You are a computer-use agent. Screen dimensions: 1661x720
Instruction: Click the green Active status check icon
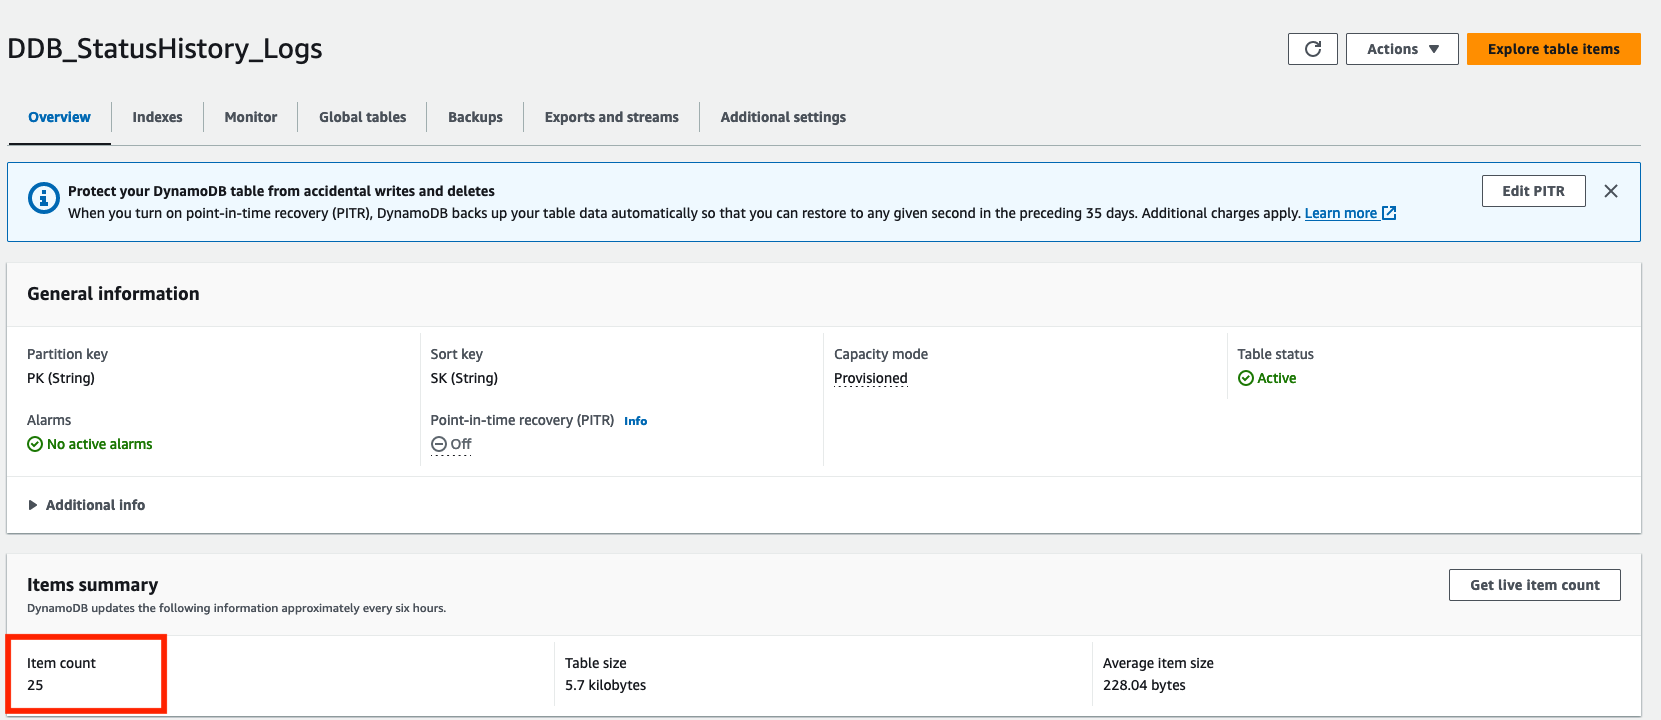pyautogui.click(x=1245, y=378)
